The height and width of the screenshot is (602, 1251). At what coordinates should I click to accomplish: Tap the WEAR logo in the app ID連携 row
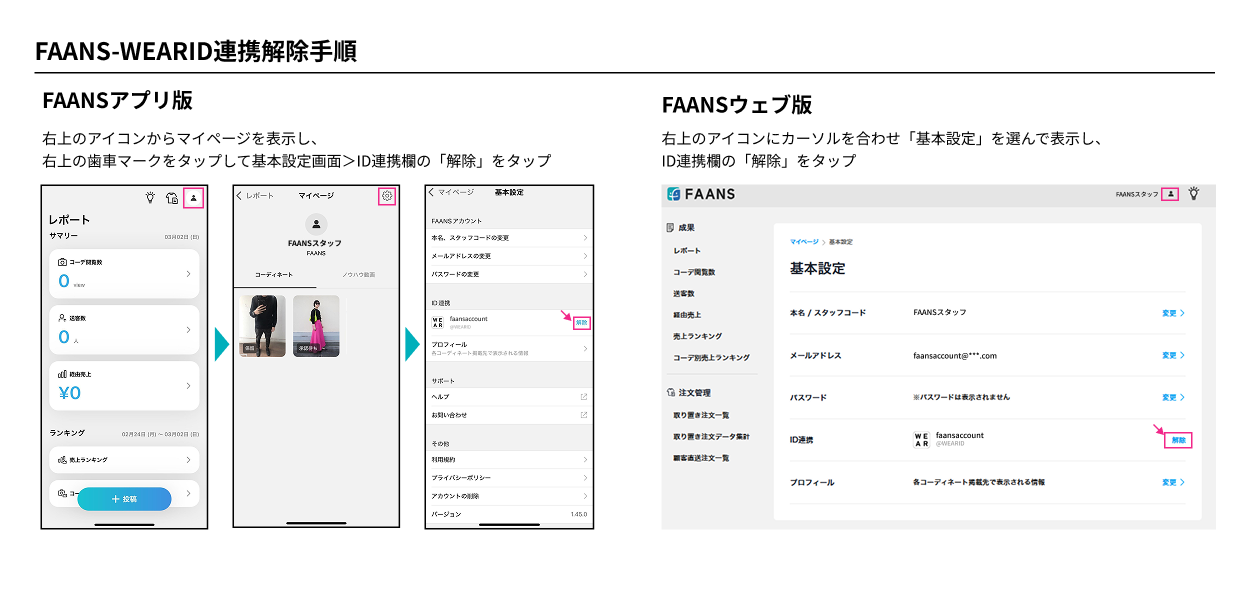437,322
